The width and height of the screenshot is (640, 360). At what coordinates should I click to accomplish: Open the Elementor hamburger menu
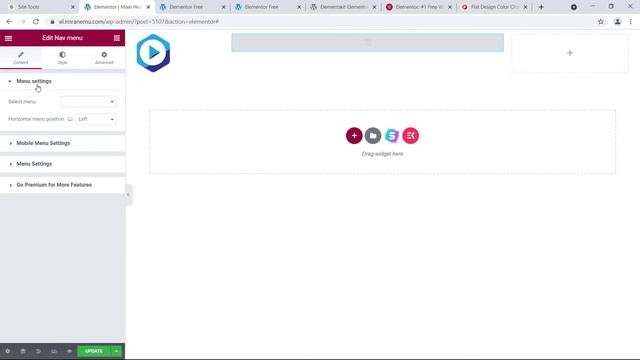click(9, 38)
